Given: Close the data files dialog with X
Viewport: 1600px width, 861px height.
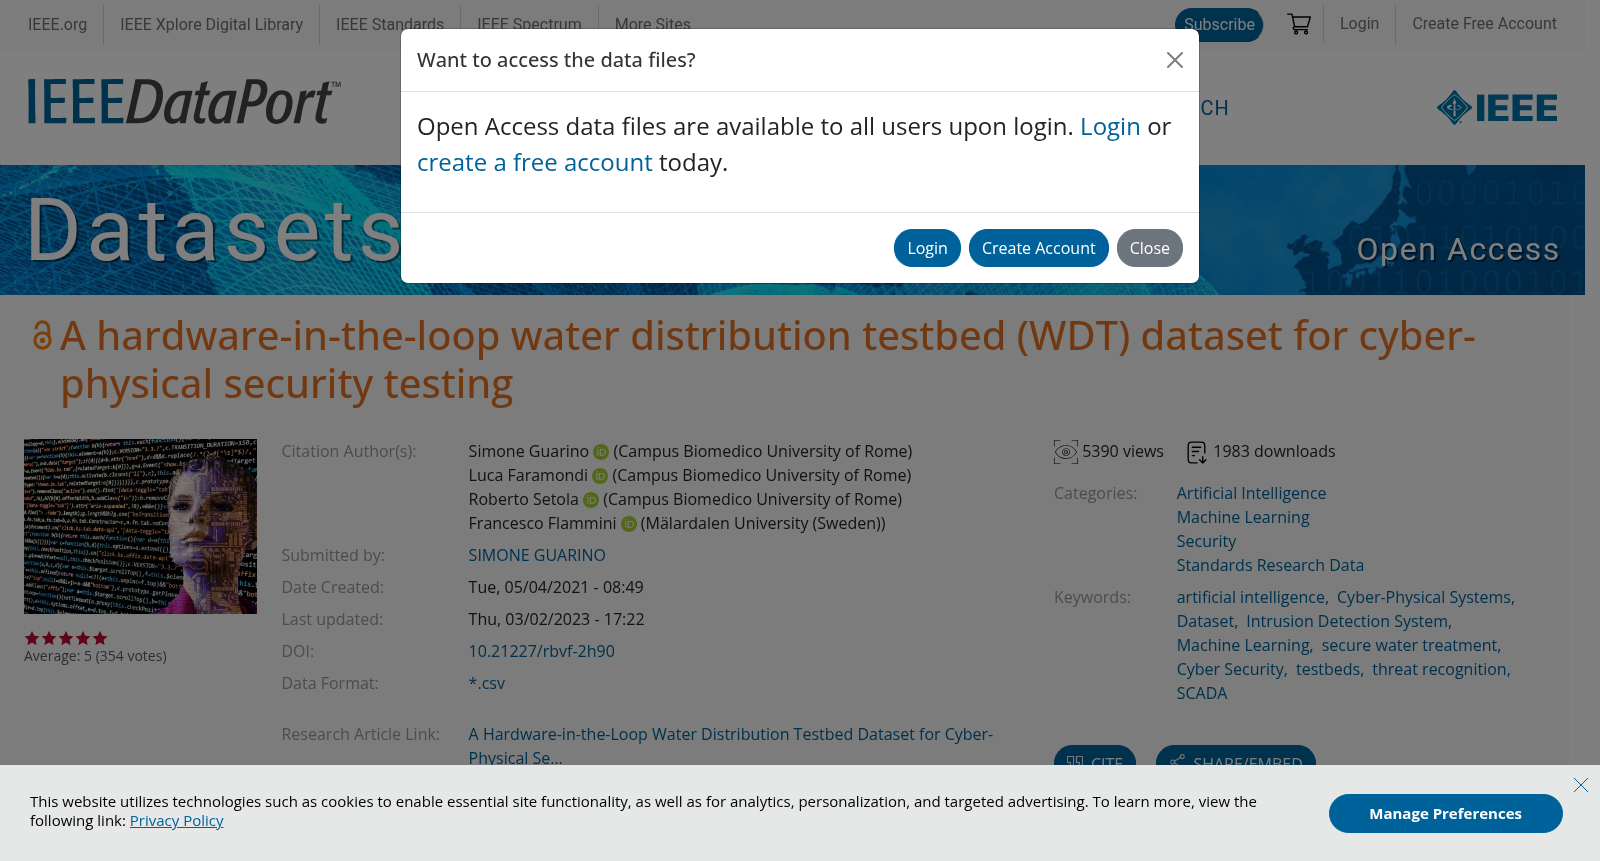Looking at the screenshot, I should (x=1175, y=60).
